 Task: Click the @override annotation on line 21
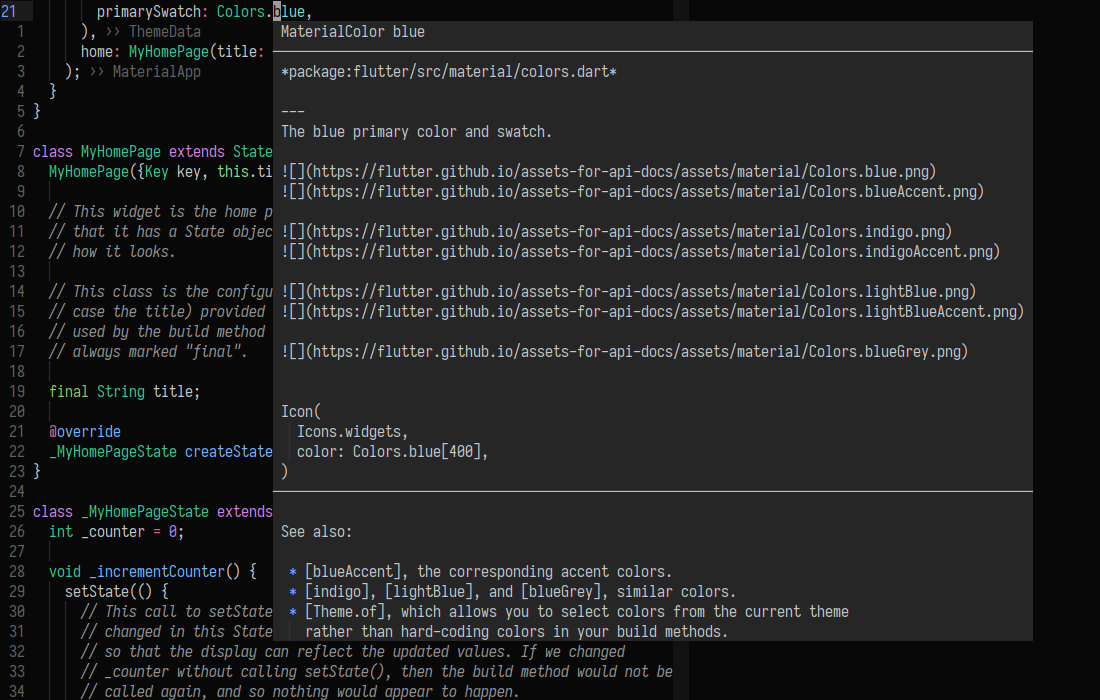point(85,431)
